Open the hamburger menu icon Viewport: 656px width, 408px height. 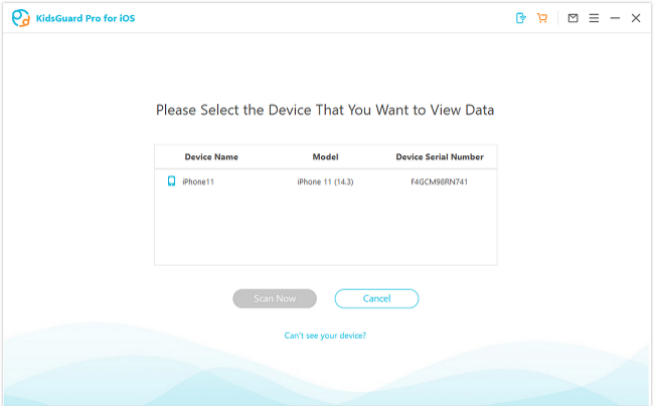pyautogui.click(x=594, y=18)
